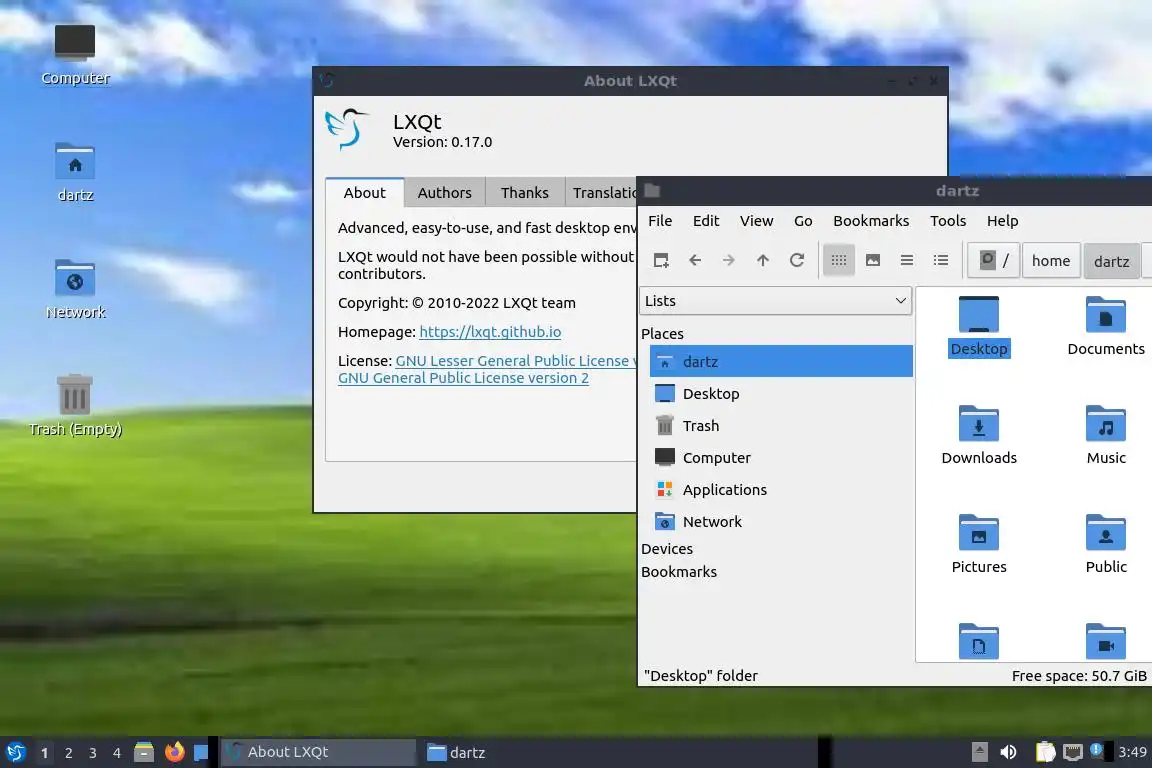Select Desktop in the Places list
The height and width of the screenshot is (768, 1152).
point(781,393)
